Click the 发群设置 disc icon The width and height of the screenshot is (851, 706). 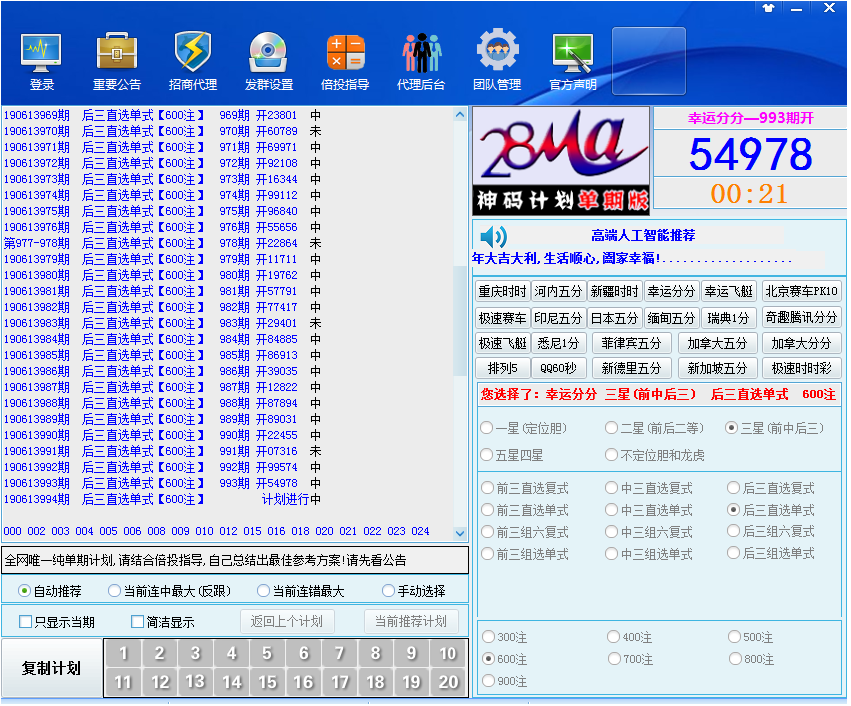[269, 52]
